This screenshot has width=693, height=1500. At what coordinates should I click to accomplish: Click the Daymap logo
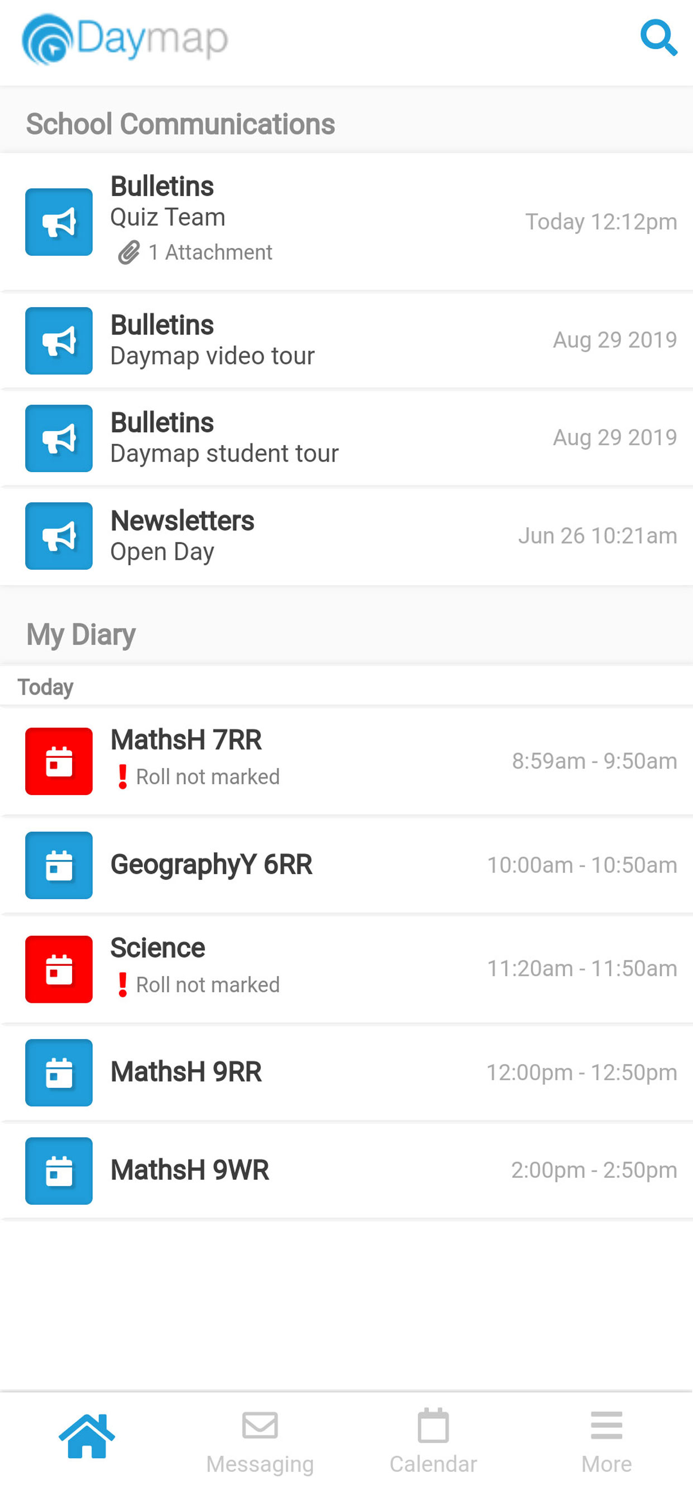coord(124,40)
